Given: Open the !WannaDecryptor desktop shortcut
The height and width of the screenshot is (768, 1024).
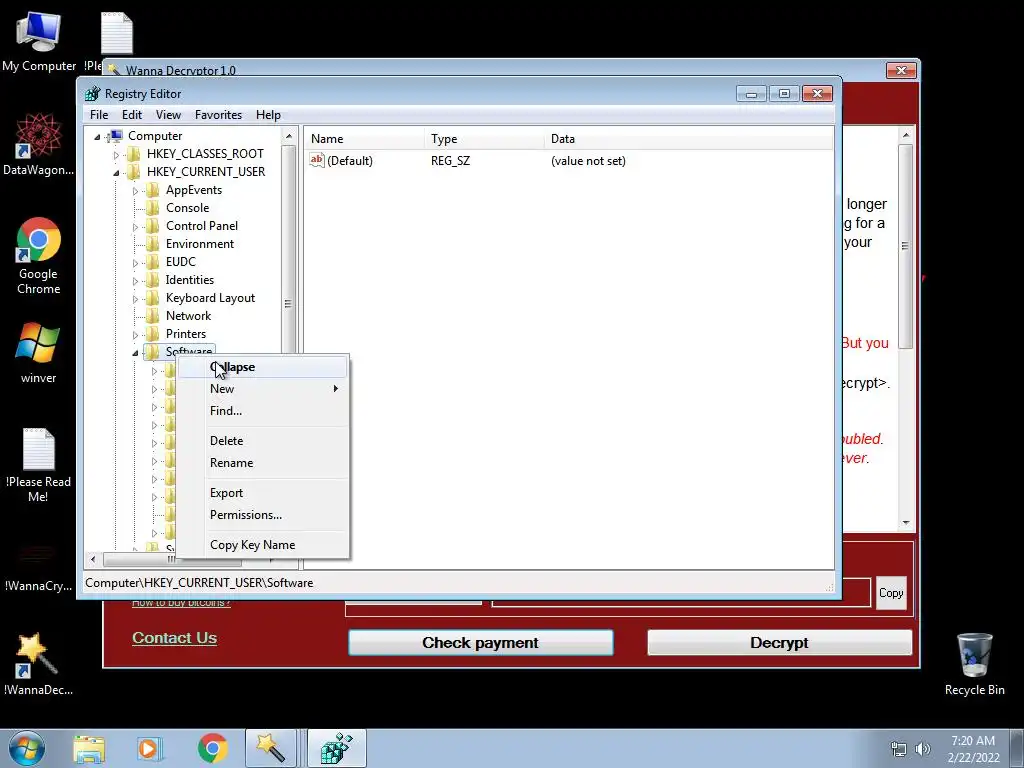Looking at the screenshot, I should point(38,664).
